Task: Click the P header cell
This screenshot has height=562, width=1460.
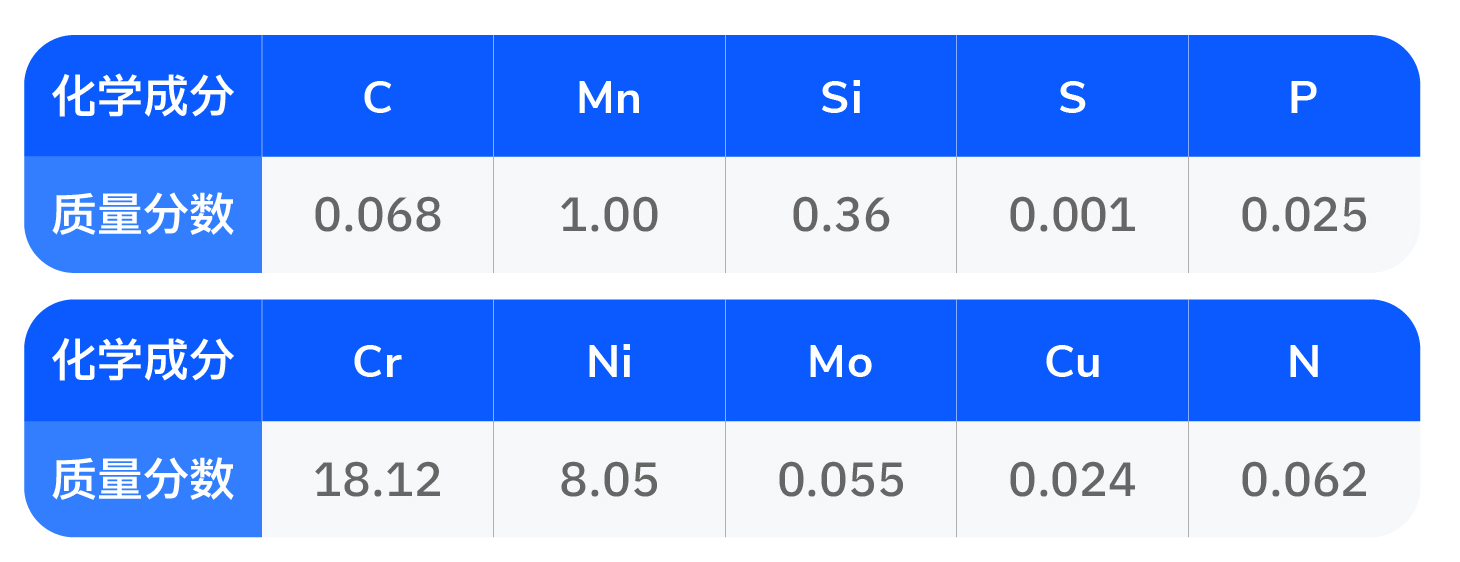Action: click(1303, 97)
